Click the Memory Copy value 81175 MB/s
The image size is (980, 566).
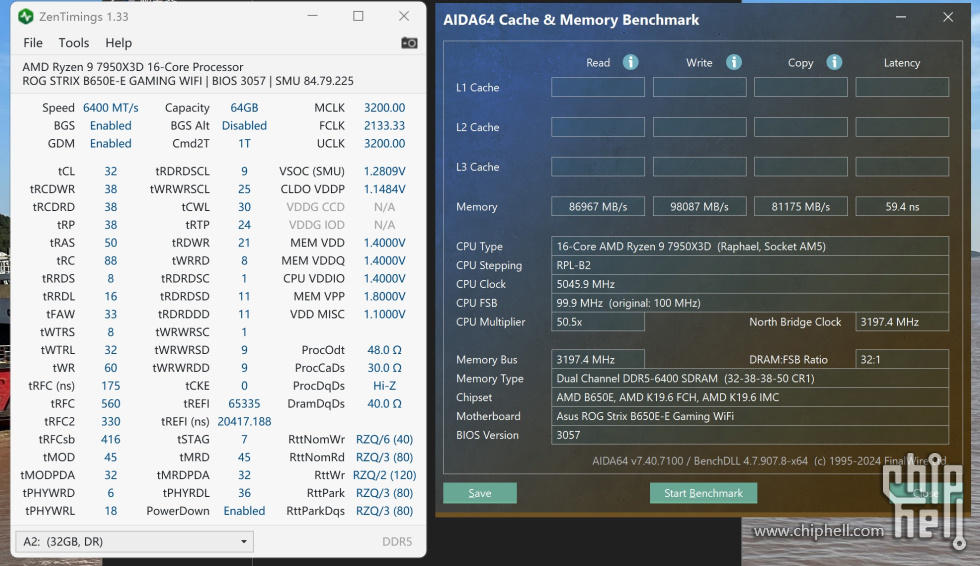[x=801, y=206]
